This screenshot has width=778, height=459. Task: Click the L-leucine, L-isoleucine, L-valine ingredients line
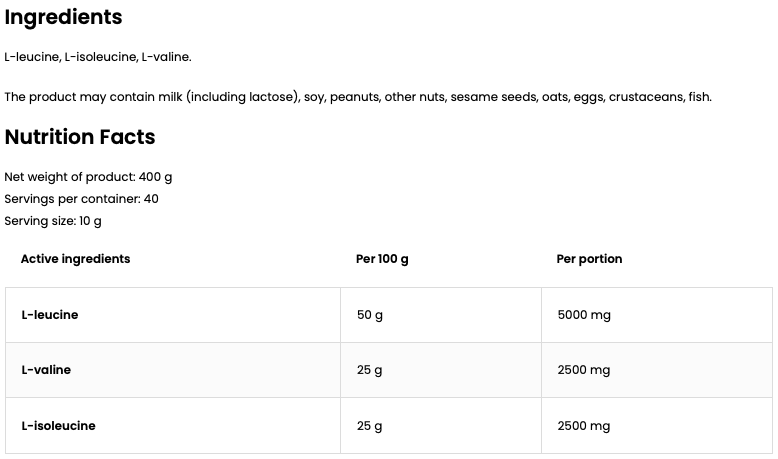[x=98, y=57]
